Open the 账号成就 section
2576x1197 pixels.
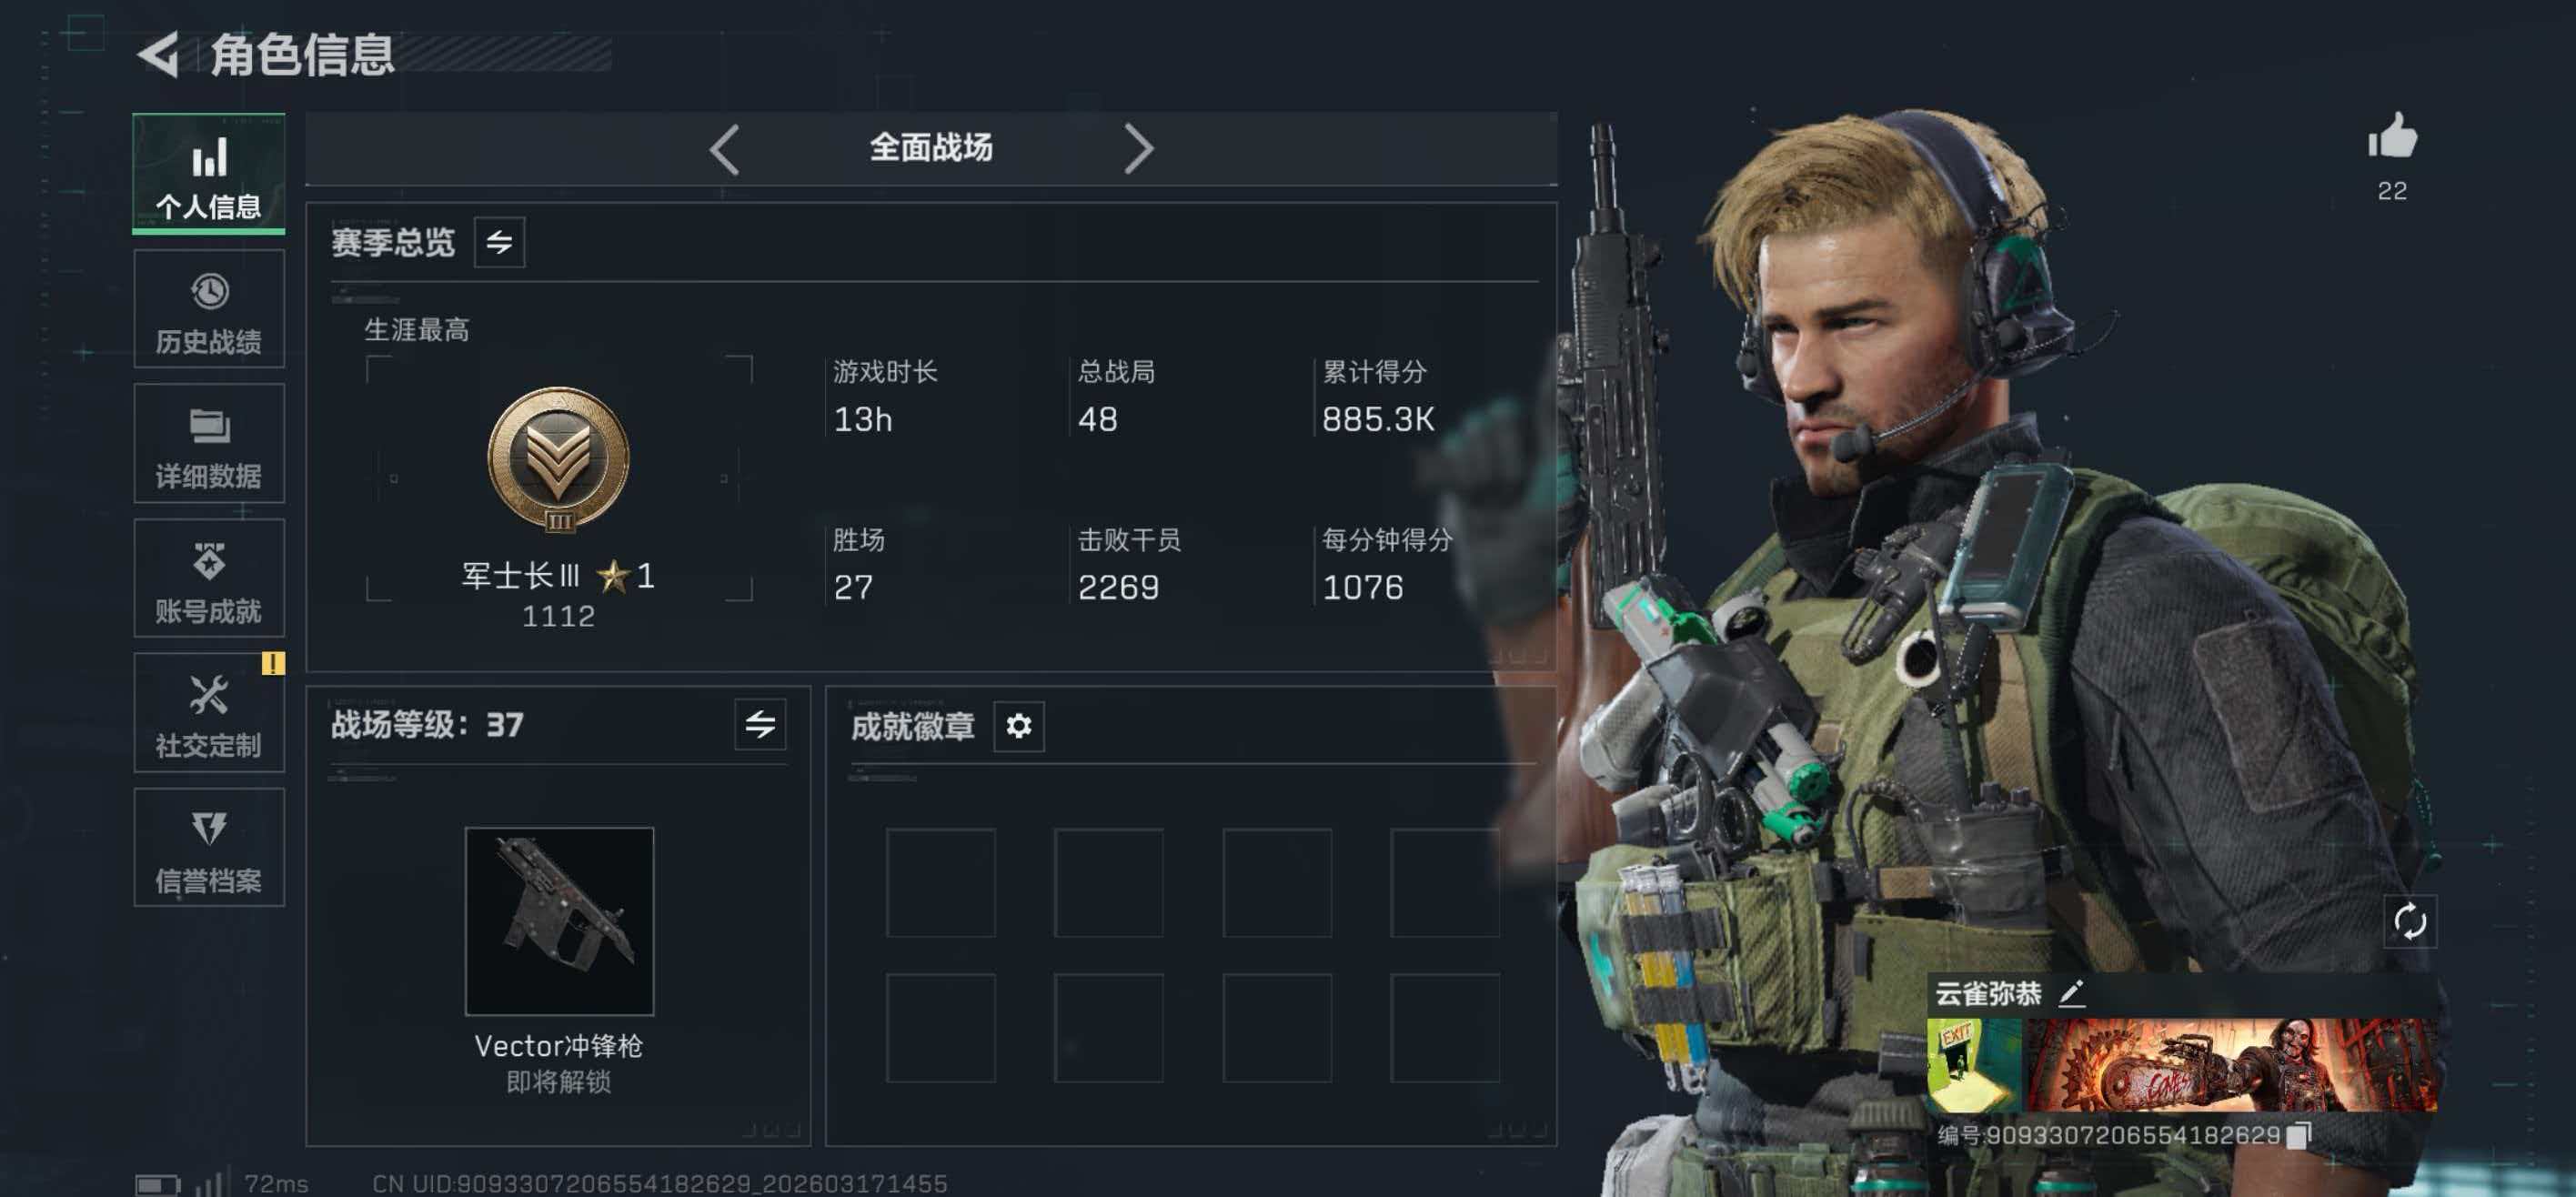tap(209, 578)
